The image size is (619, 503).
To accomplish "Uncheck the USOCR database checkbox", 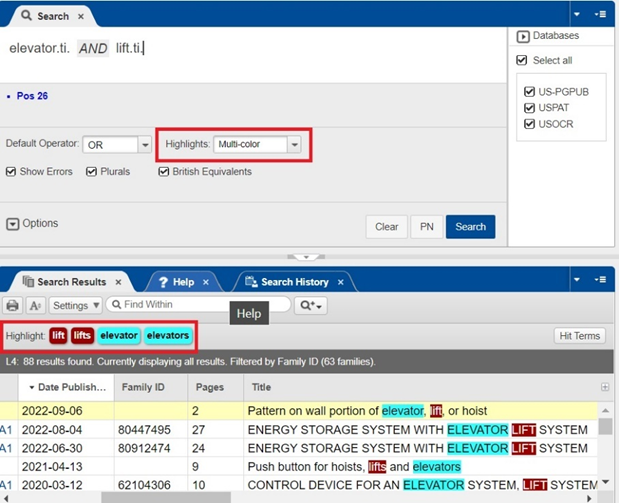I will click(529, 124).
